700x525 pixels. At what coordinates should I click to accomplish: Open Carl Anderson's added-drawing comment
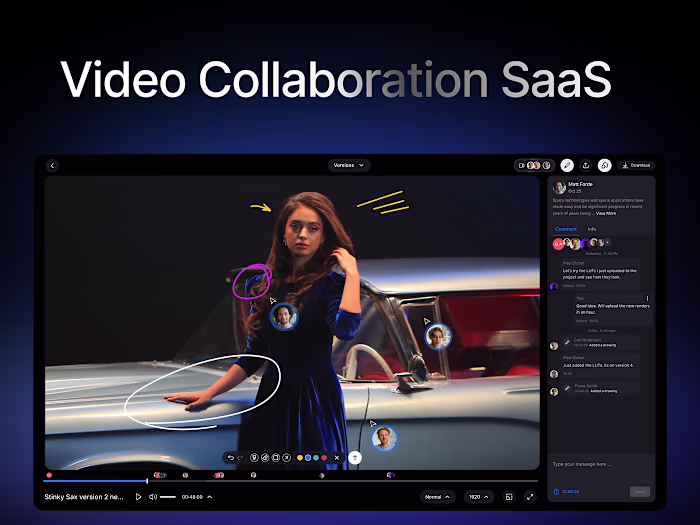coord(600,342)
